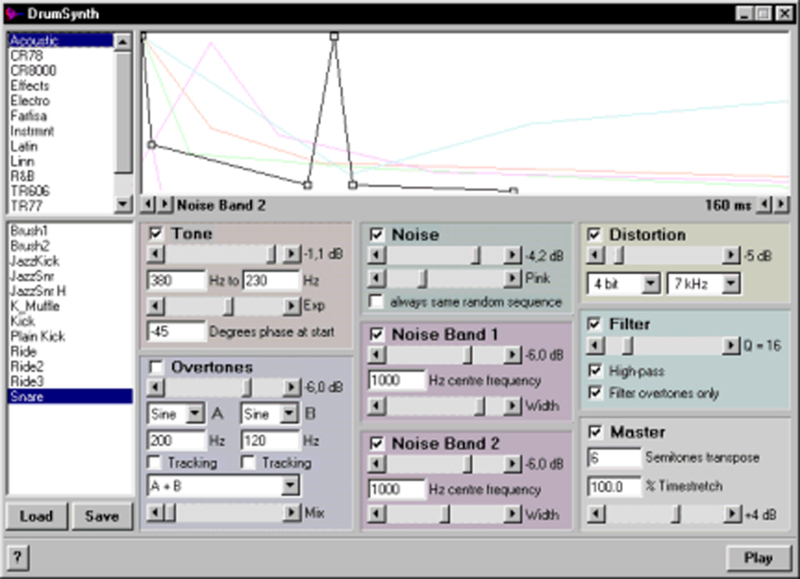The width and height of the screenshot is (800, 579).
Task: Click the Noise Band 2 level left arrow
Action: (377, 464)
